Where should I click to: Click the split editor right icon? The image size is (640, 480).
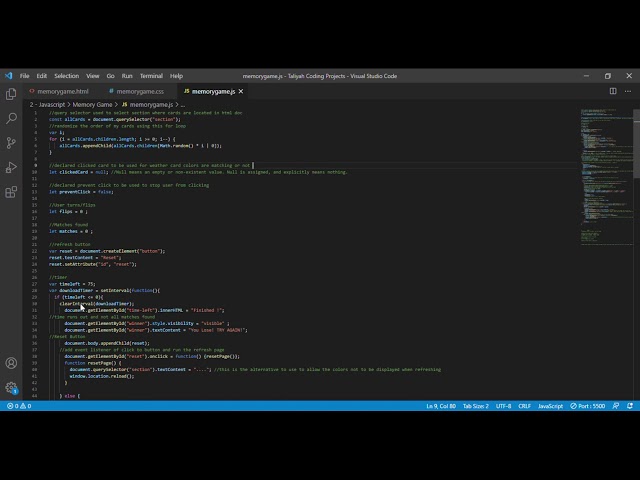pos(613,91)
